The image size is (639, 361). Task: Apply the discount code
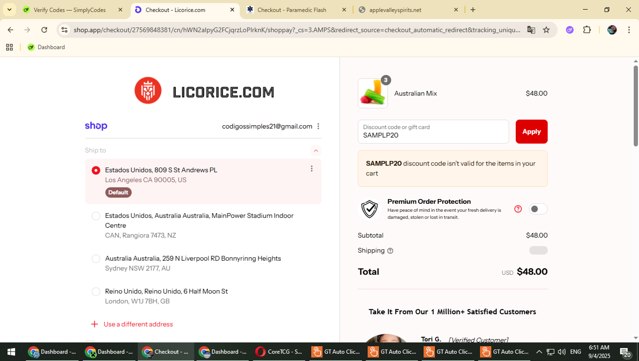(x=531, y=132)
